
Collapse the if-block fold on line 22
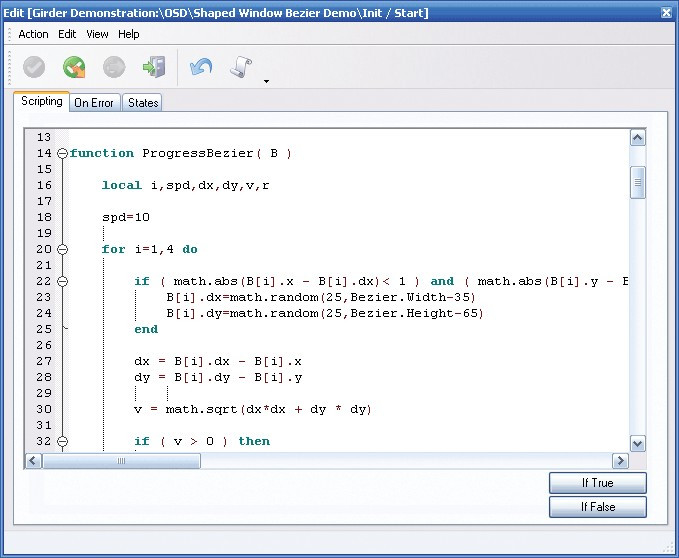coord(63,281)
